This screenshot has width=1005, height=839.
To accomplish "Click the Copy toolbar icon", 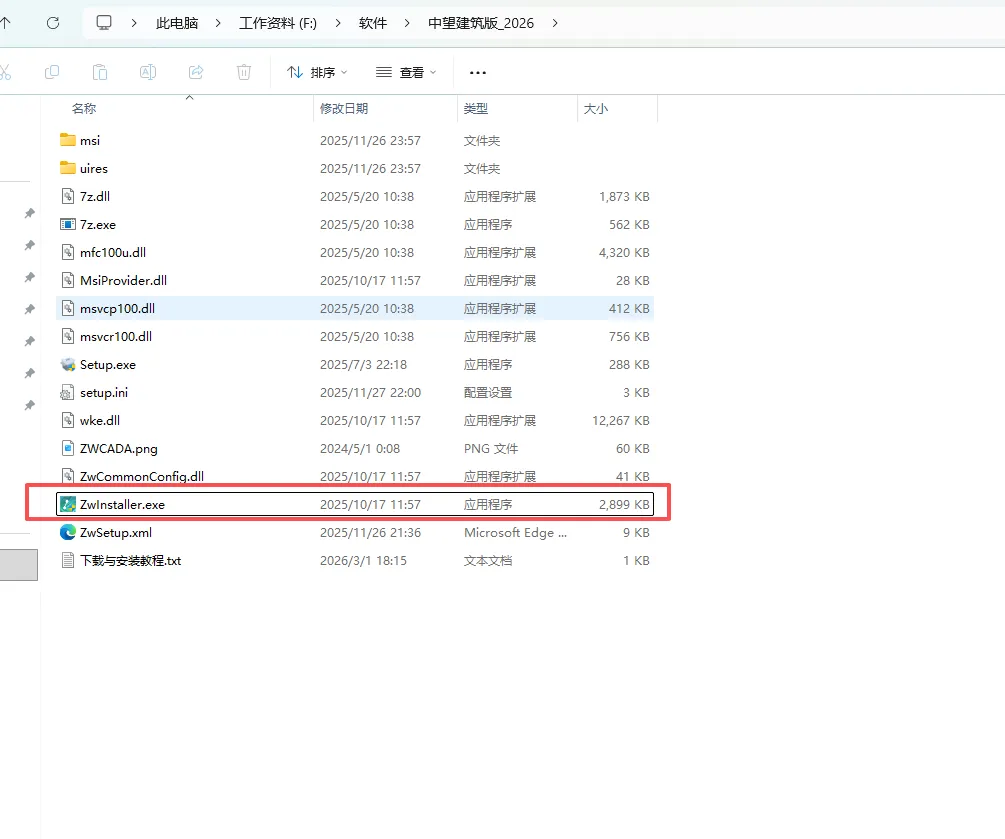I will point(52,72).
